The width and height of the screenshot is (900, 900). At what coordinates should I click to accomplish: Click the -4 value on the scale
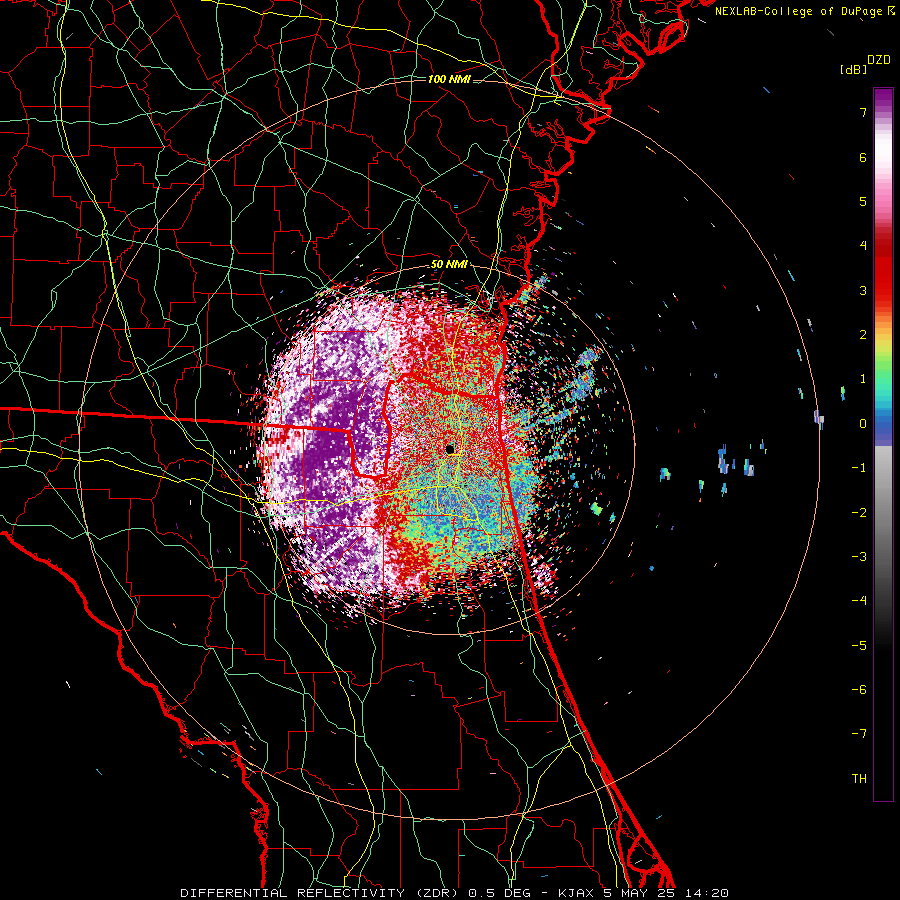tap(859, 600)
